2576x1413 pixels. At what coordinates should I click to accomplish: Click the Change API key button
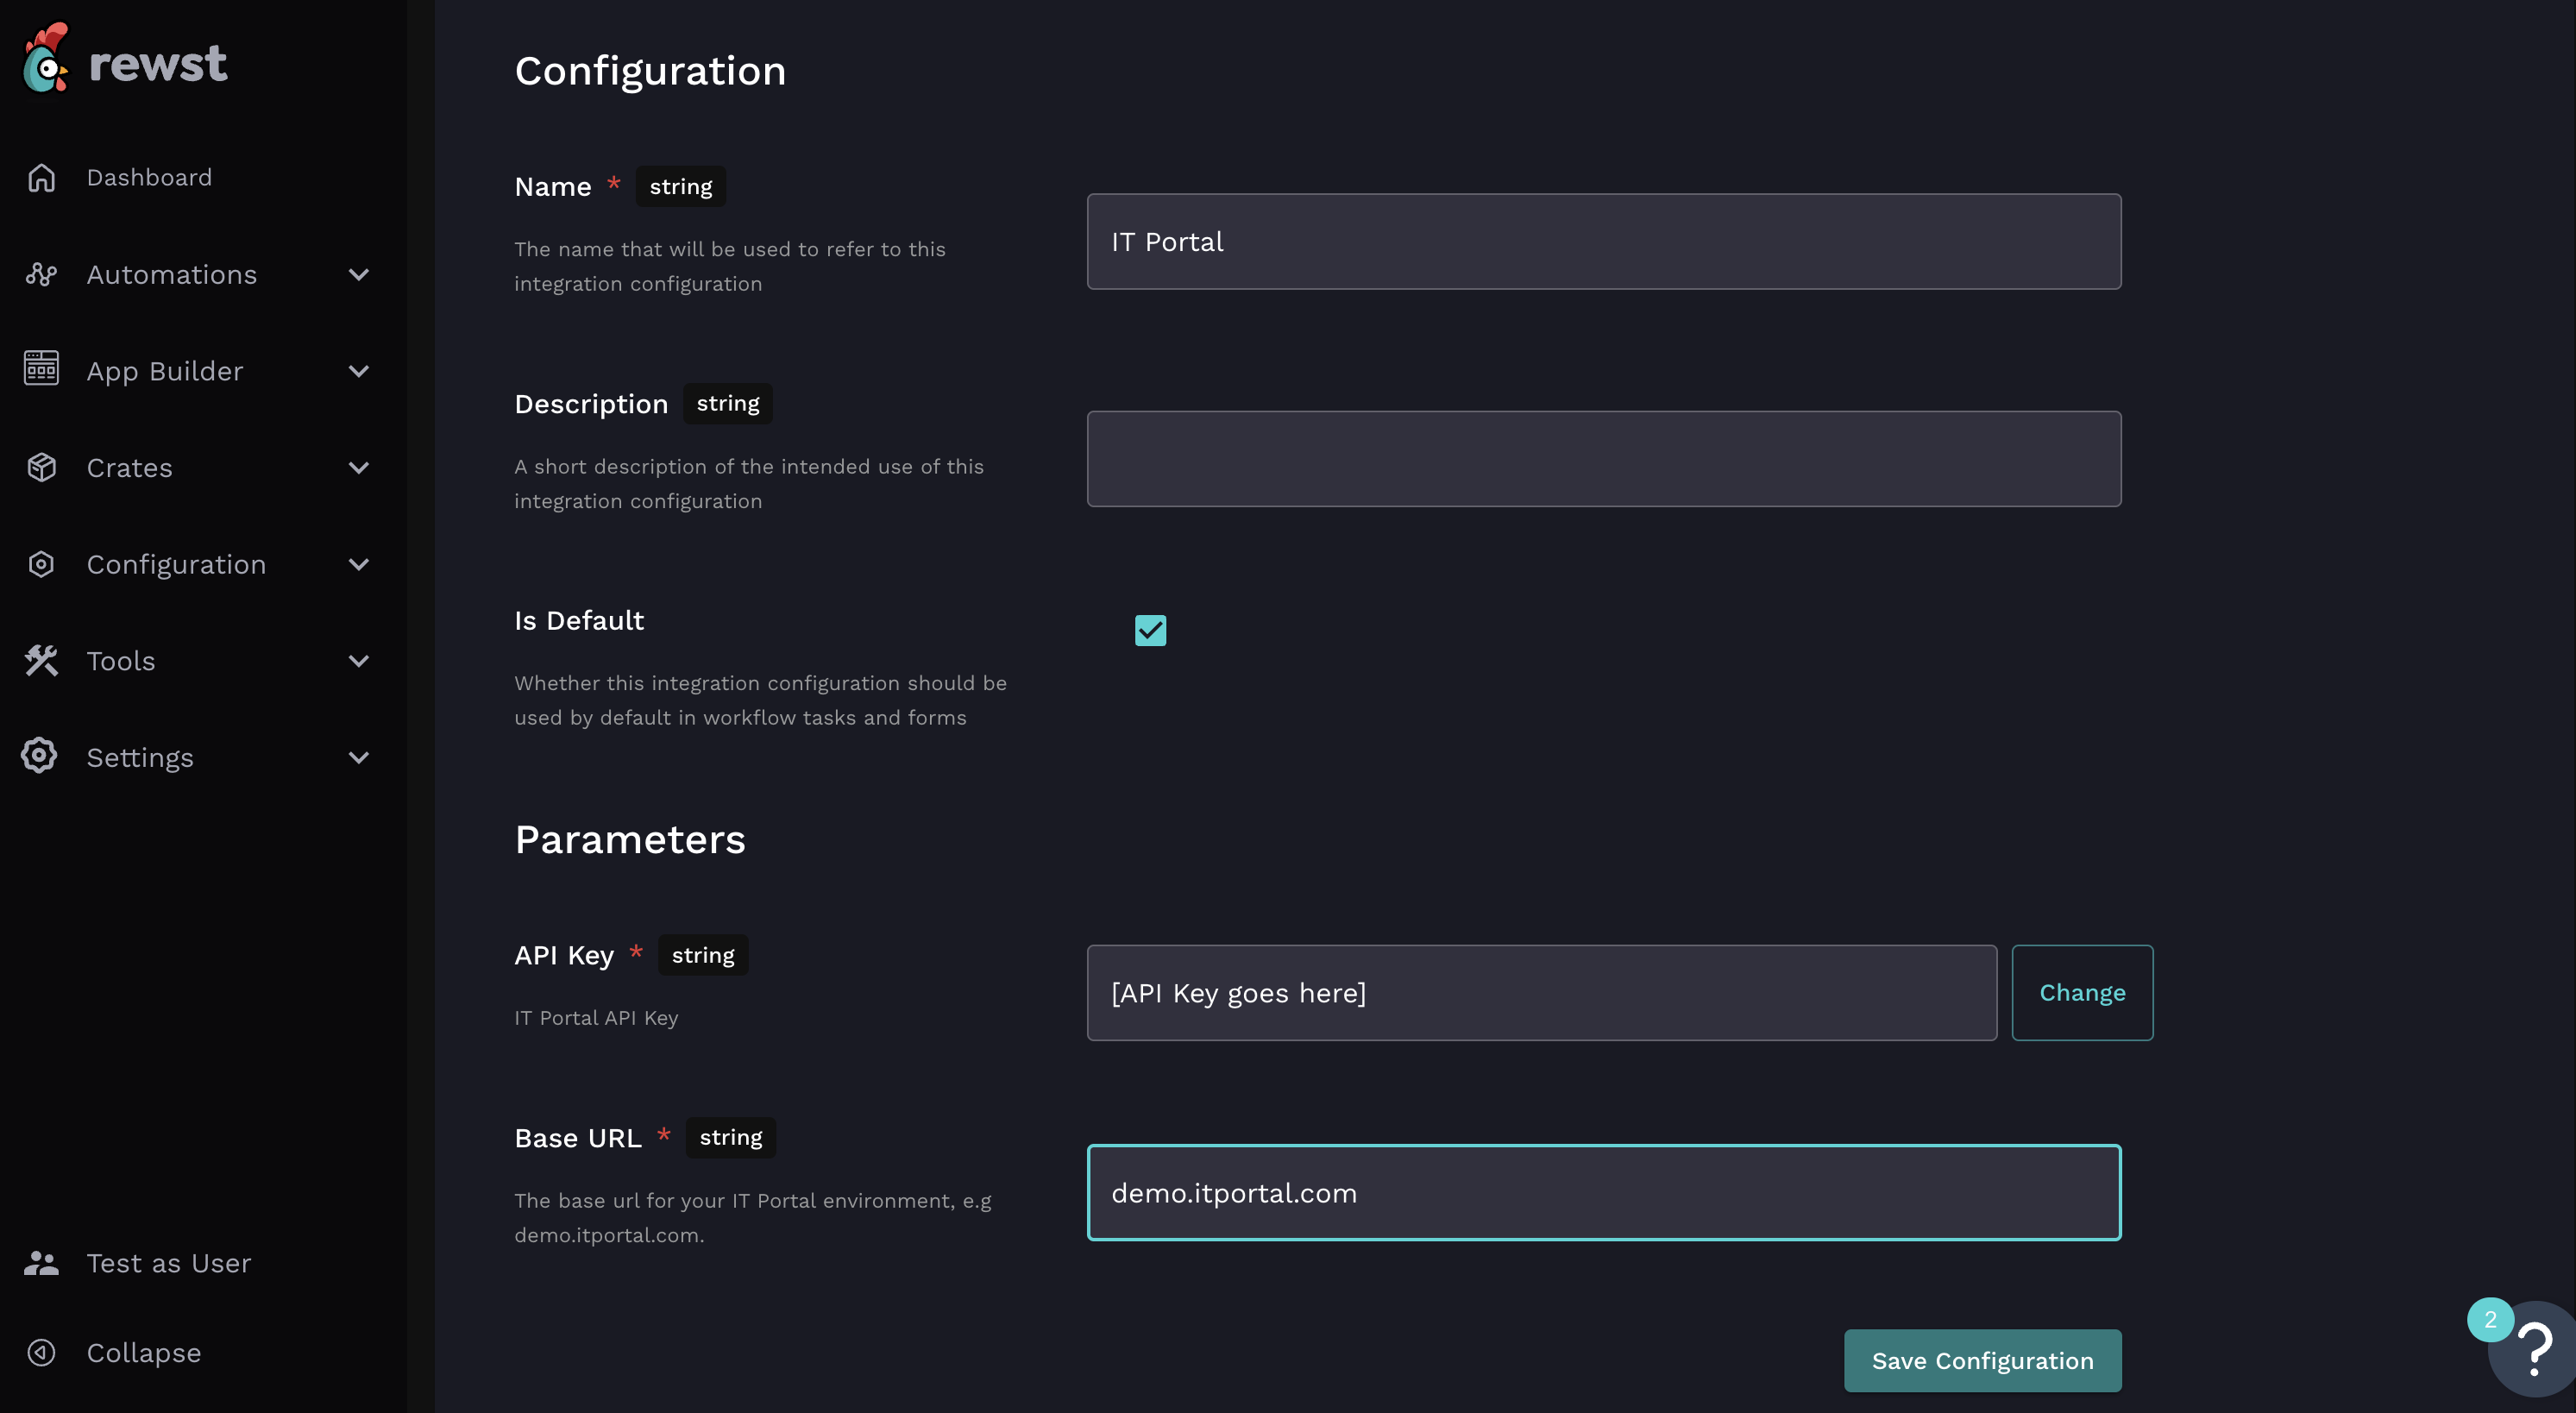click(x=2082, y=992)
